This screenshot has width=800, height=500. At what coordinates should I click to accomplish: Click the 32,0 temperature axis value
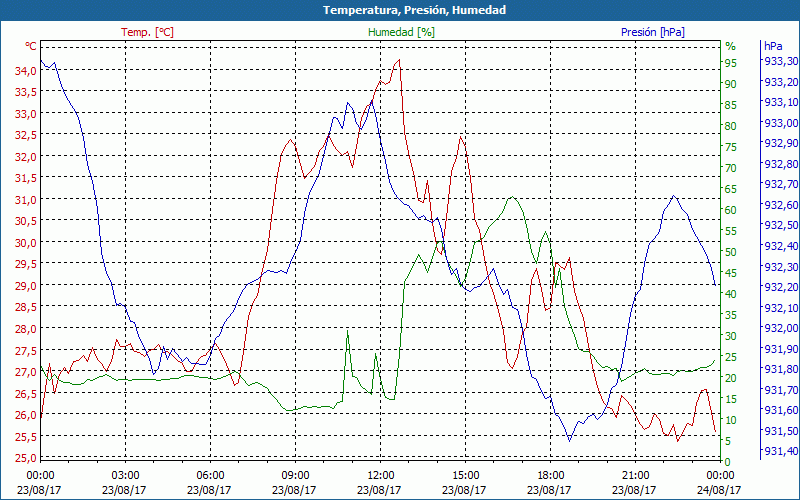(26, 157)
